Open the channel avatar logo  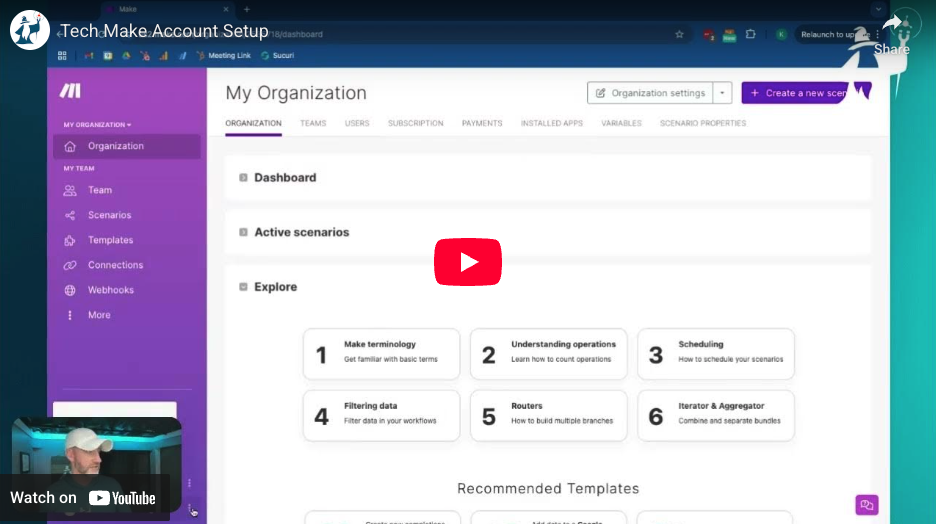point(29,30)
